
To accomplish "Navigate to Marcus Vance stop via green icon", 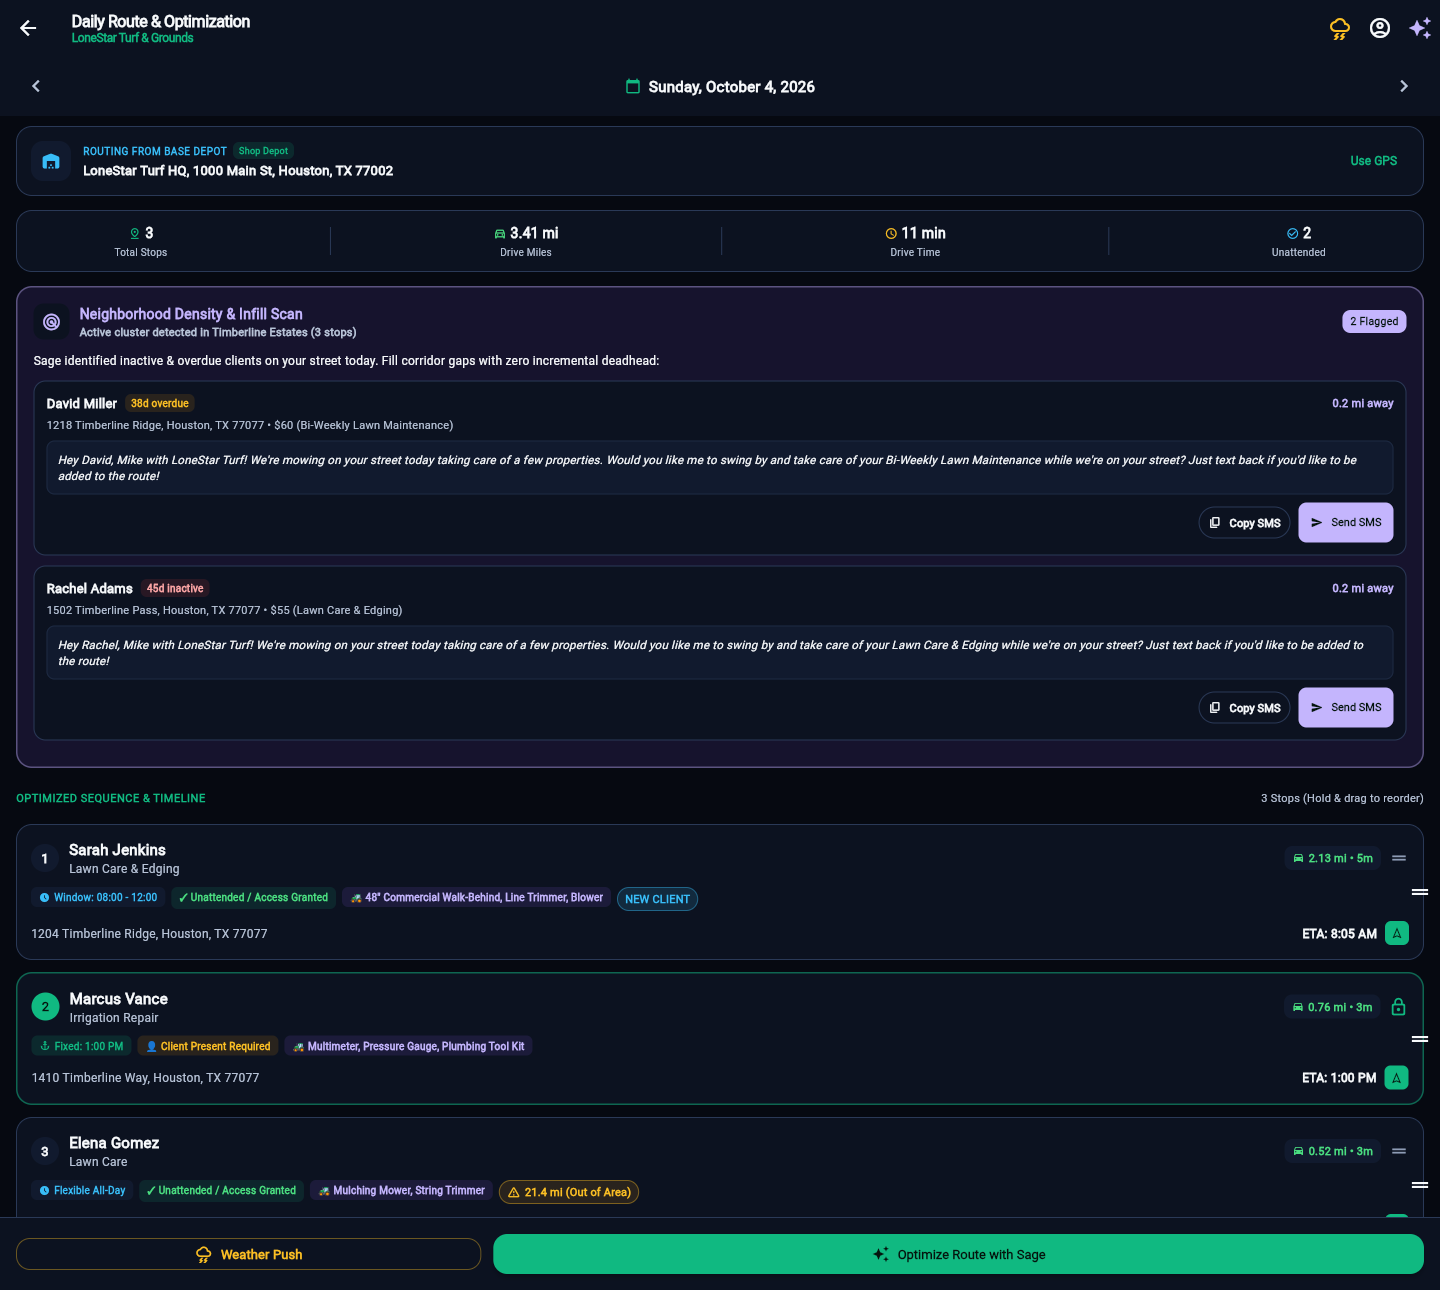I will coord(1397,1078).
